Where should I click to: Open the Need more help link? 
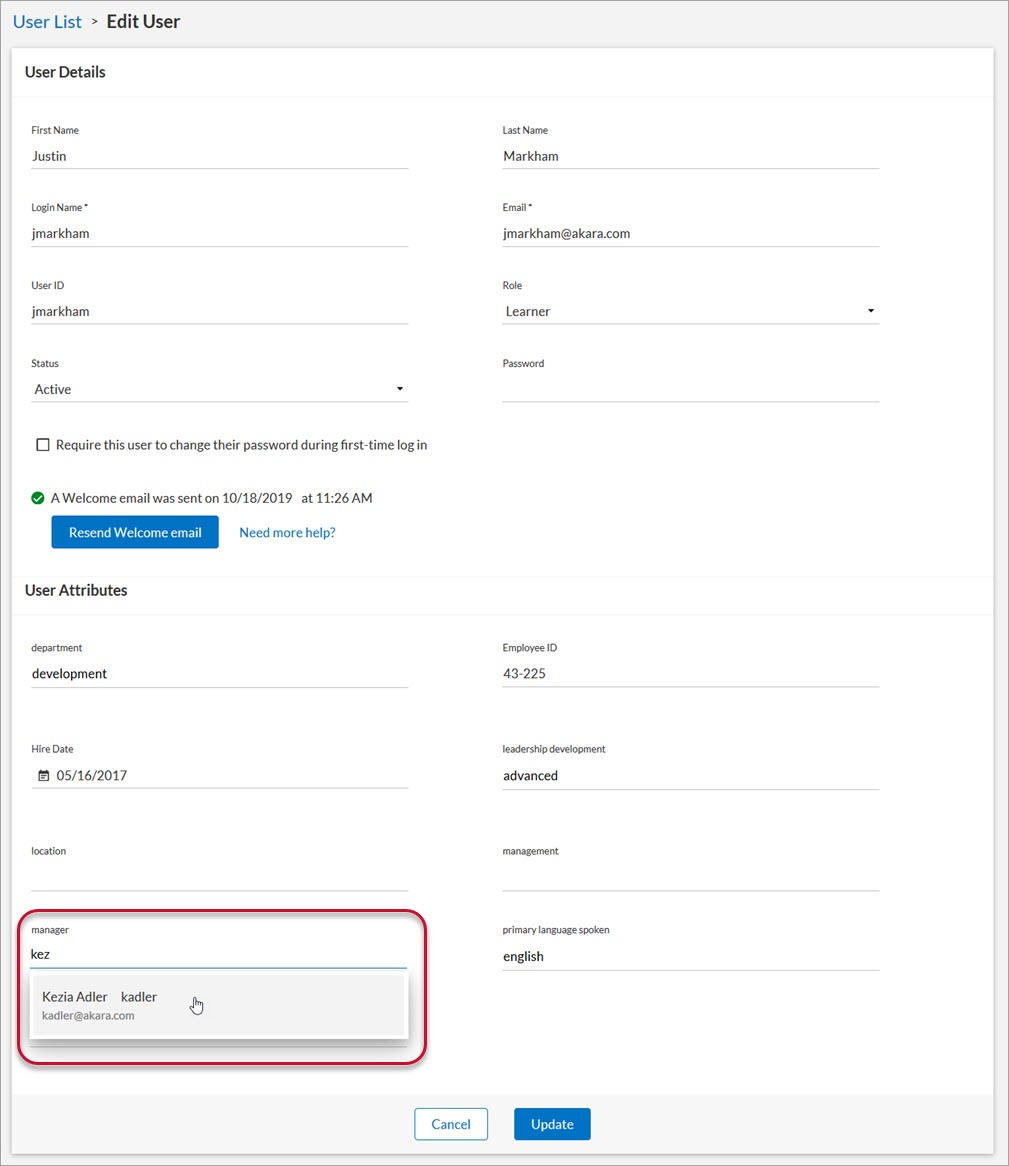pyautogui.click(x=287, y=533)
